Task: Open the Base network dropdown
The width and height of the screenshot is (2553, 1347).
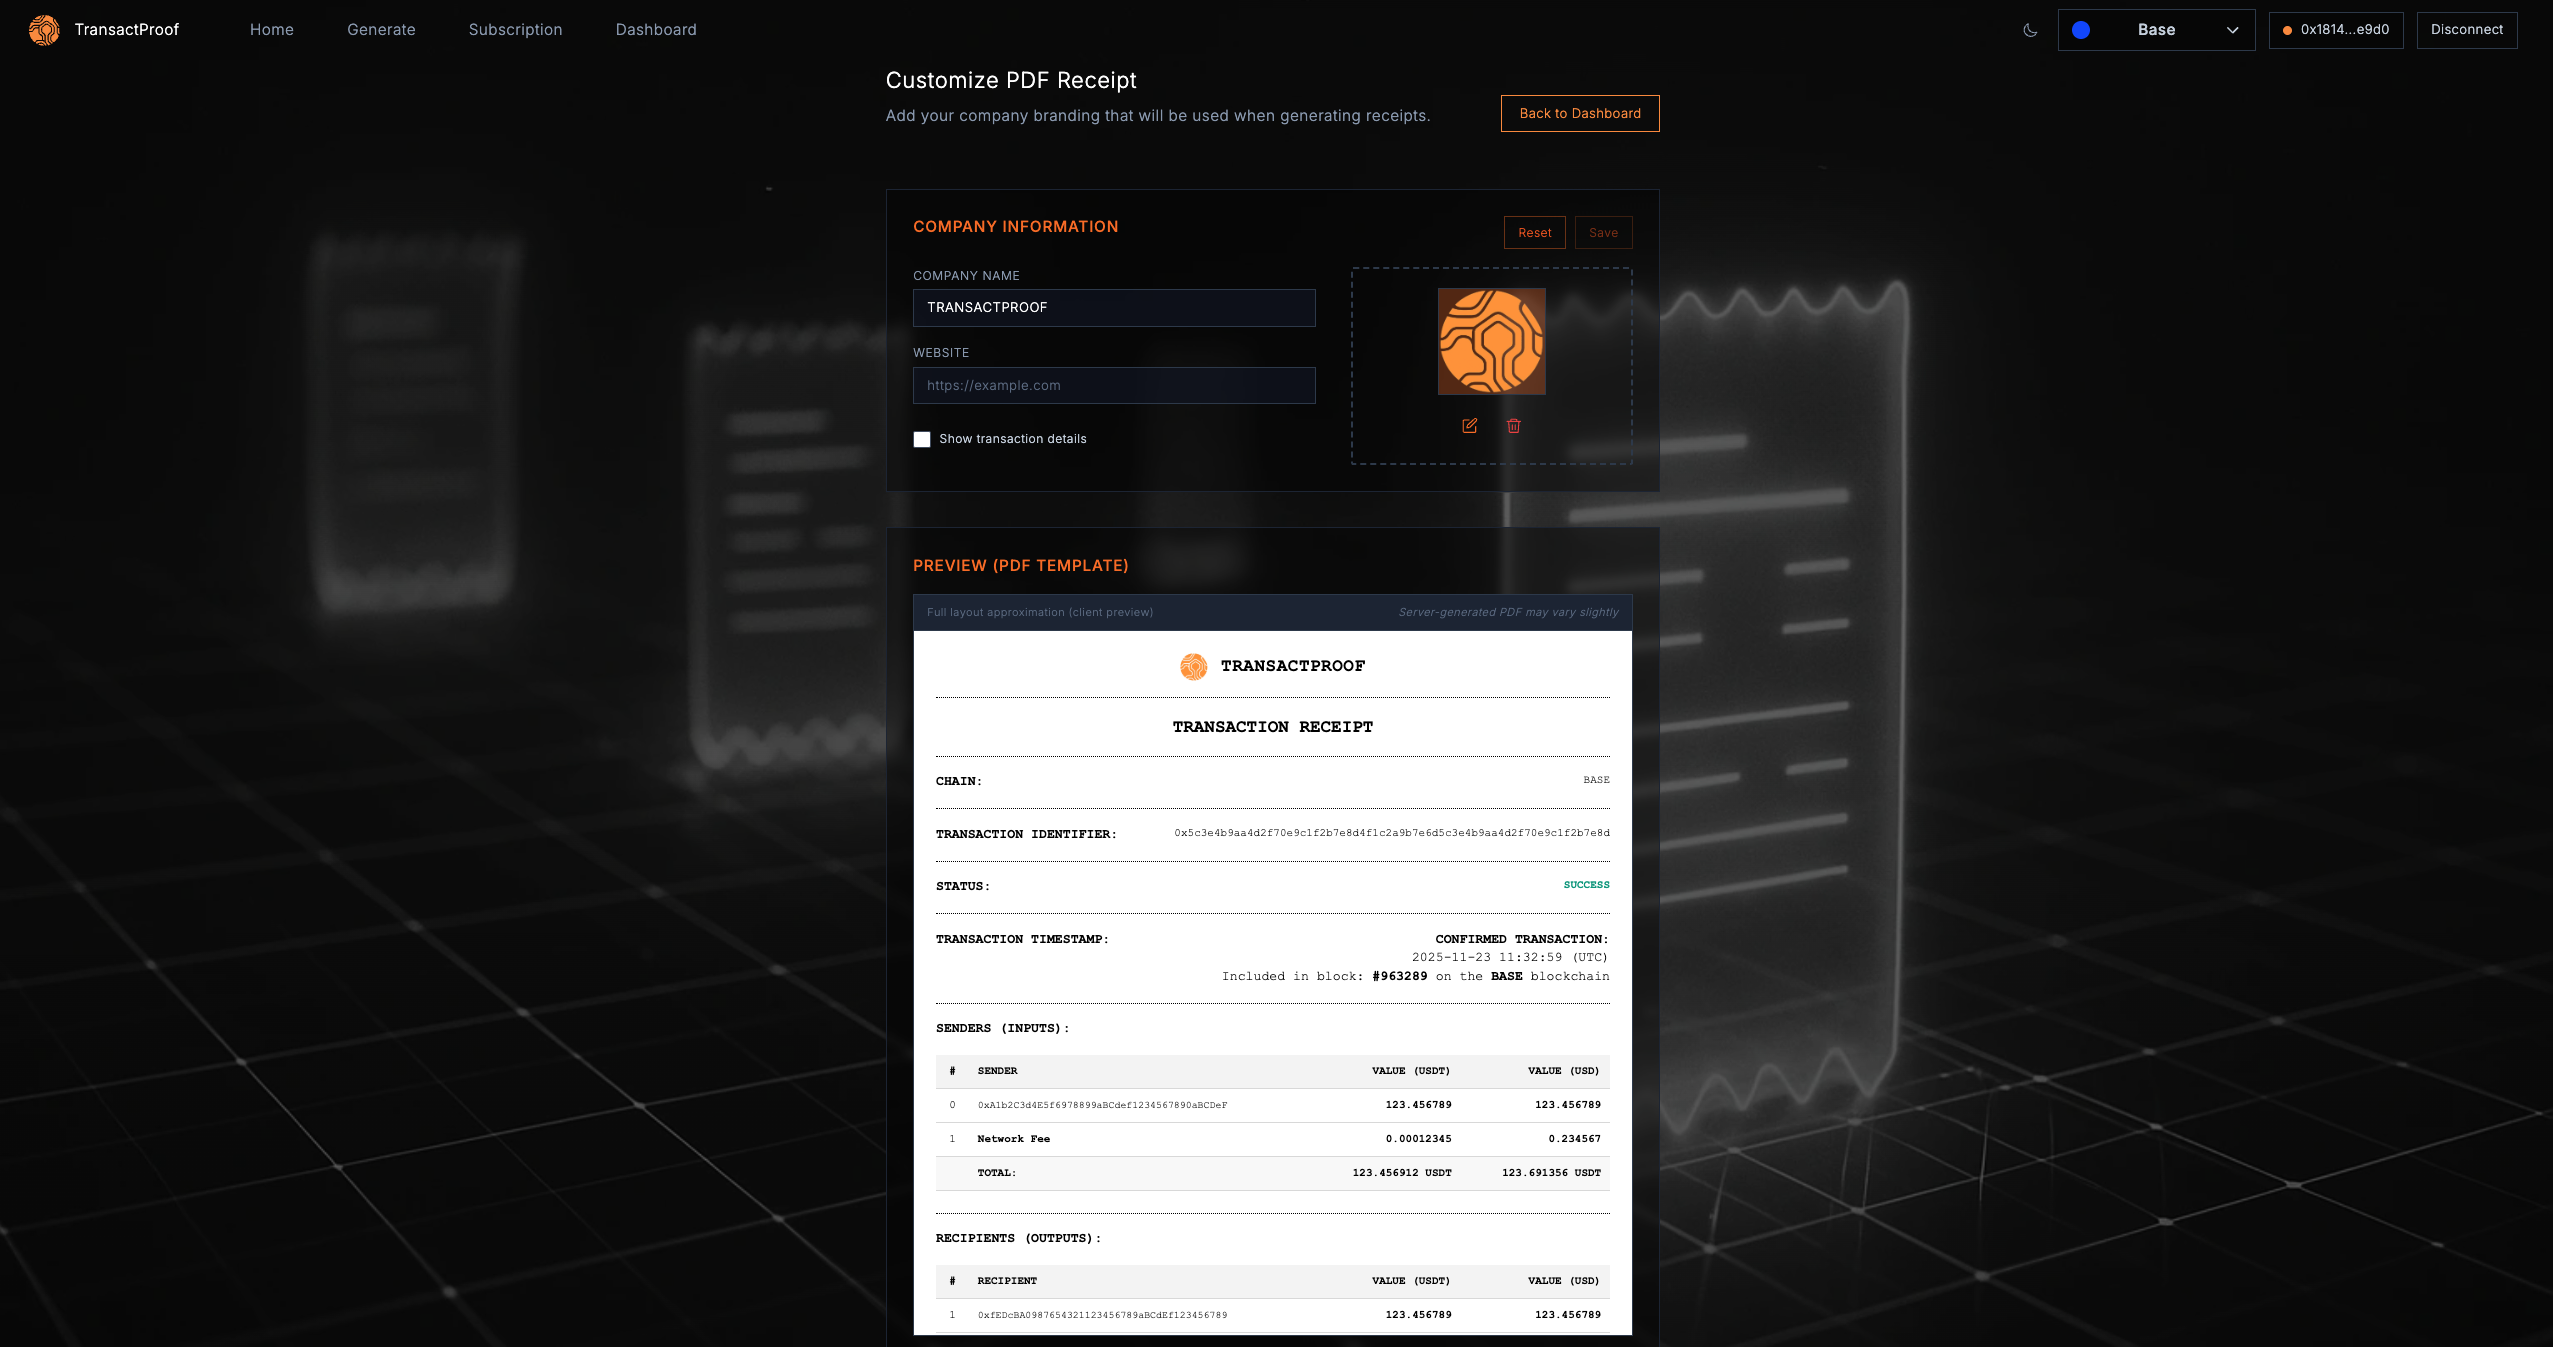Action: [x=2155, y=29]
